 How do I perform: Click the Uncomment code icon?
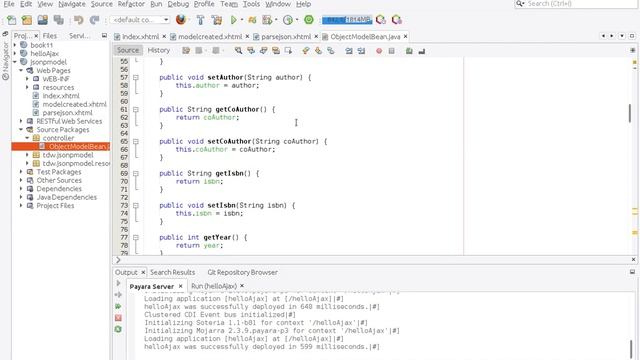422,51
